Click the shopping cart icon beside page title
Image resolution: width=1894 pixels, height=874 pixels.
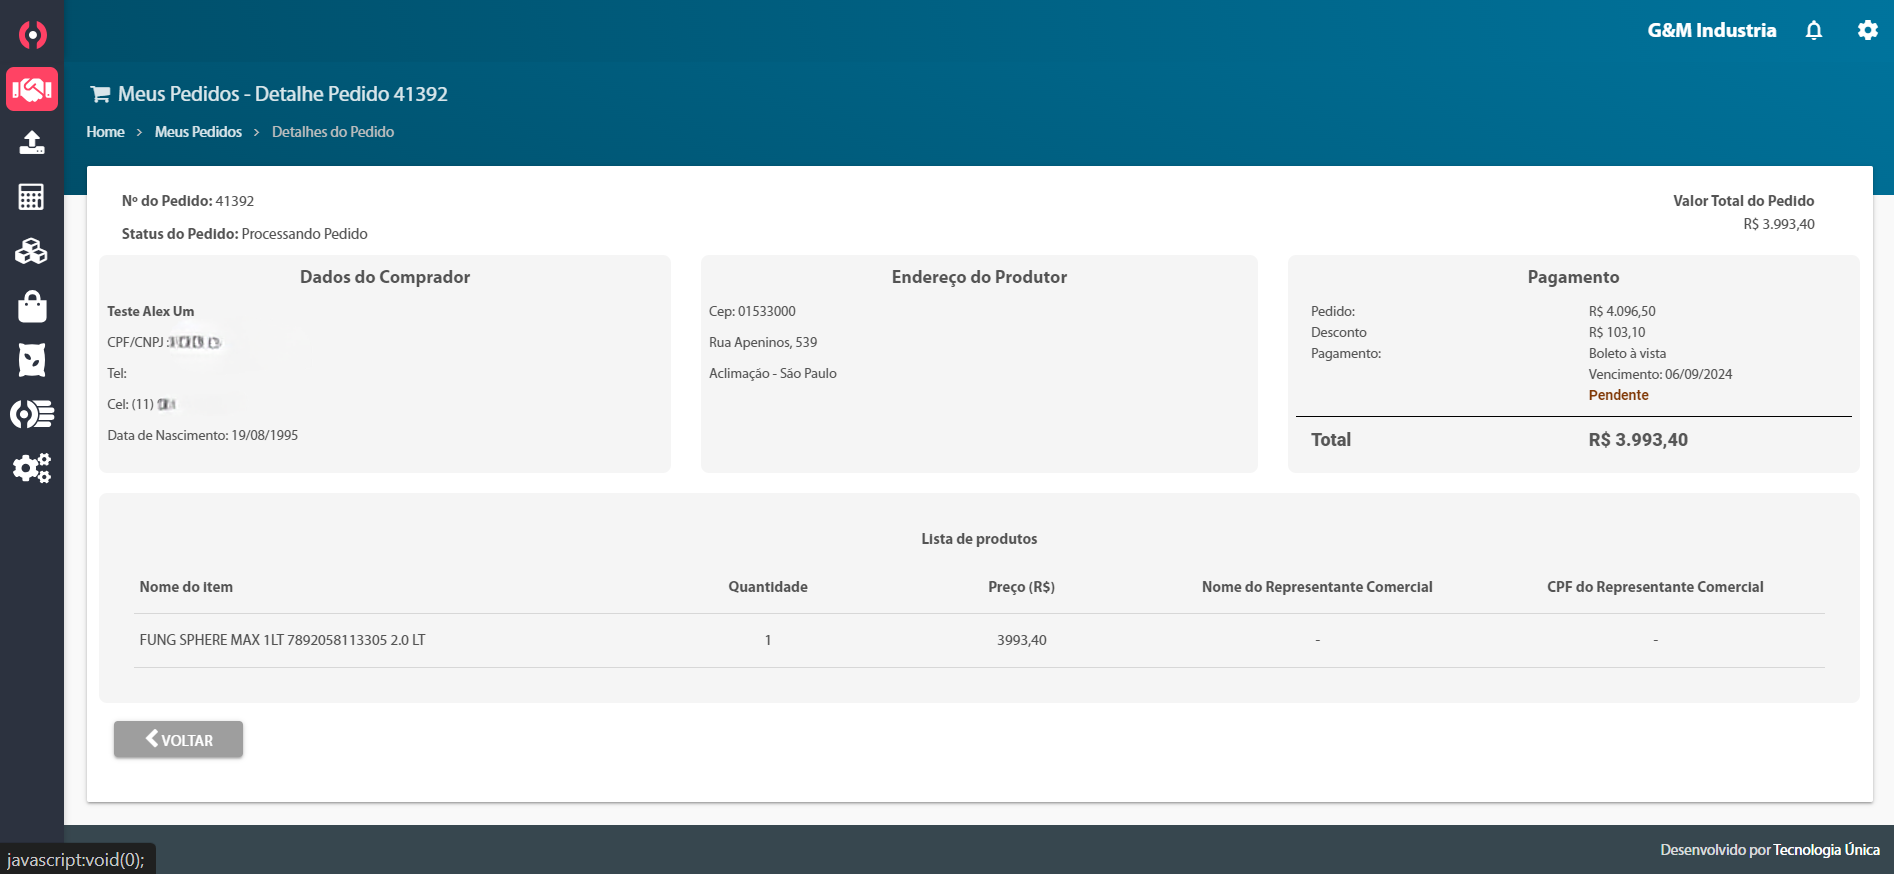pos(100,94)
